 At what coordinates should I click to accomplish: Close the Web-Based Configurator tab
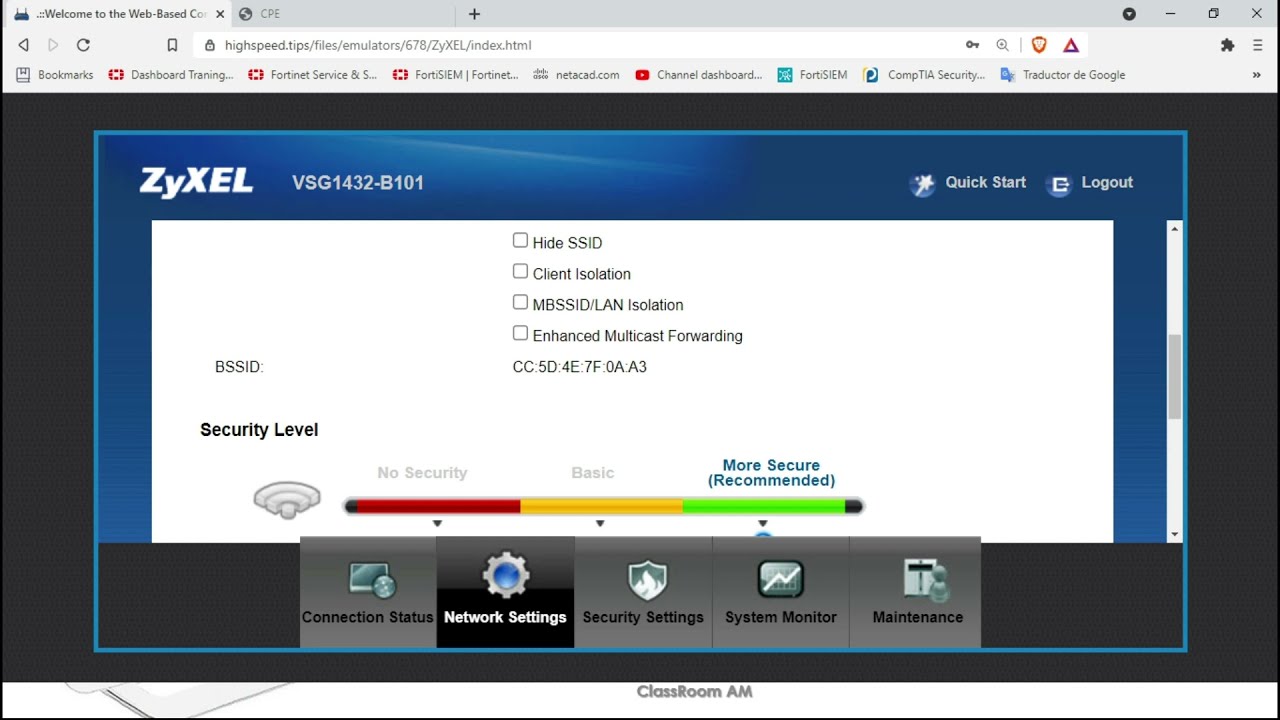[220, 14]
